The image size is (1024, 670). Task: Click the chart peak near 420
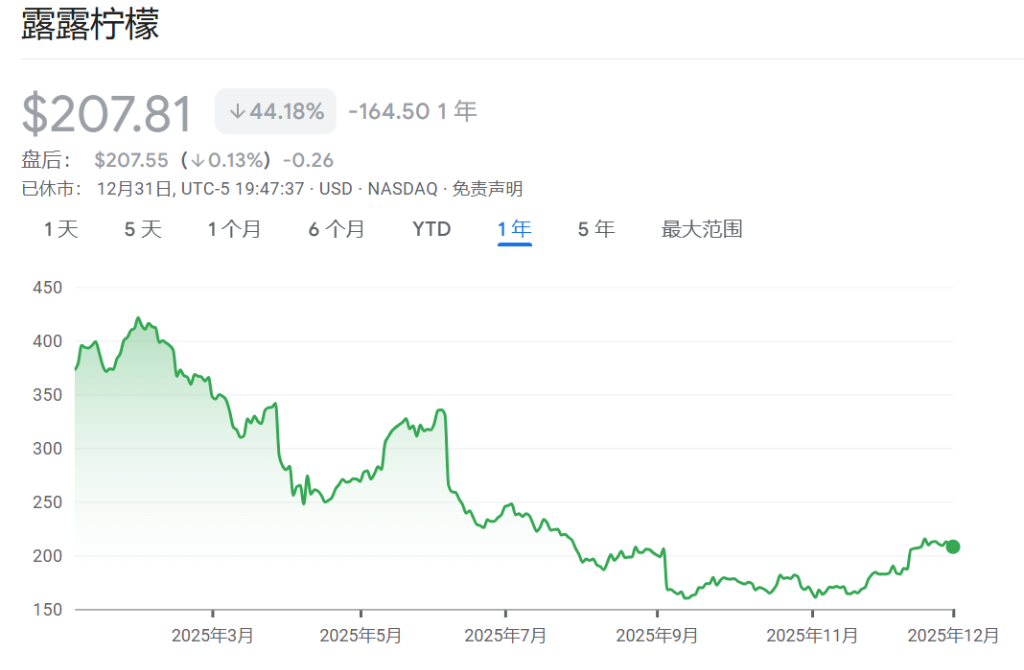[x=138, y=318]
